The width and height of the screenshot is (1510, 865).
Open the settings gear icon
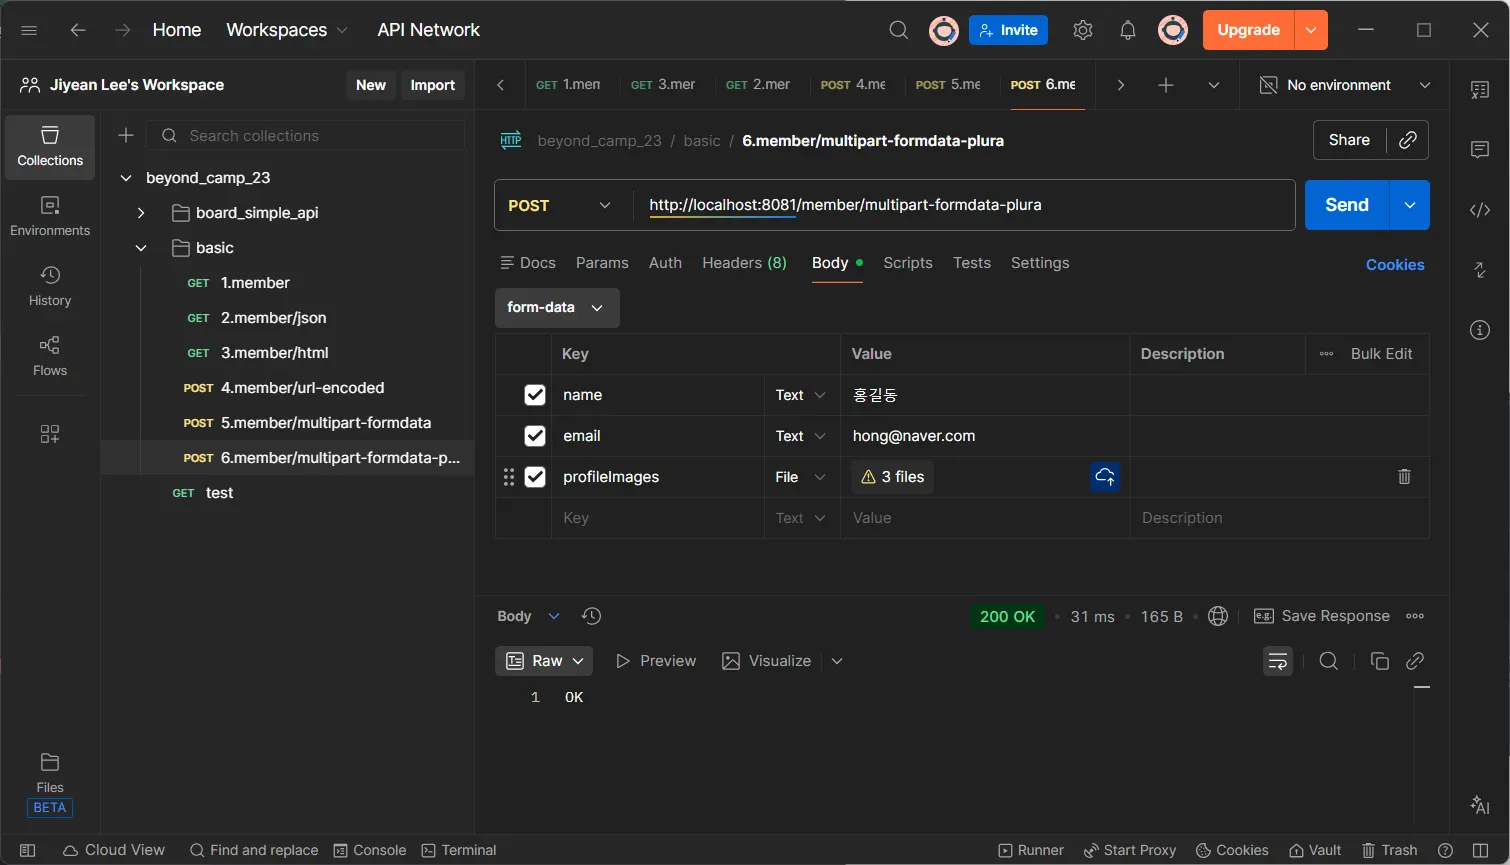coord(1083,30)
